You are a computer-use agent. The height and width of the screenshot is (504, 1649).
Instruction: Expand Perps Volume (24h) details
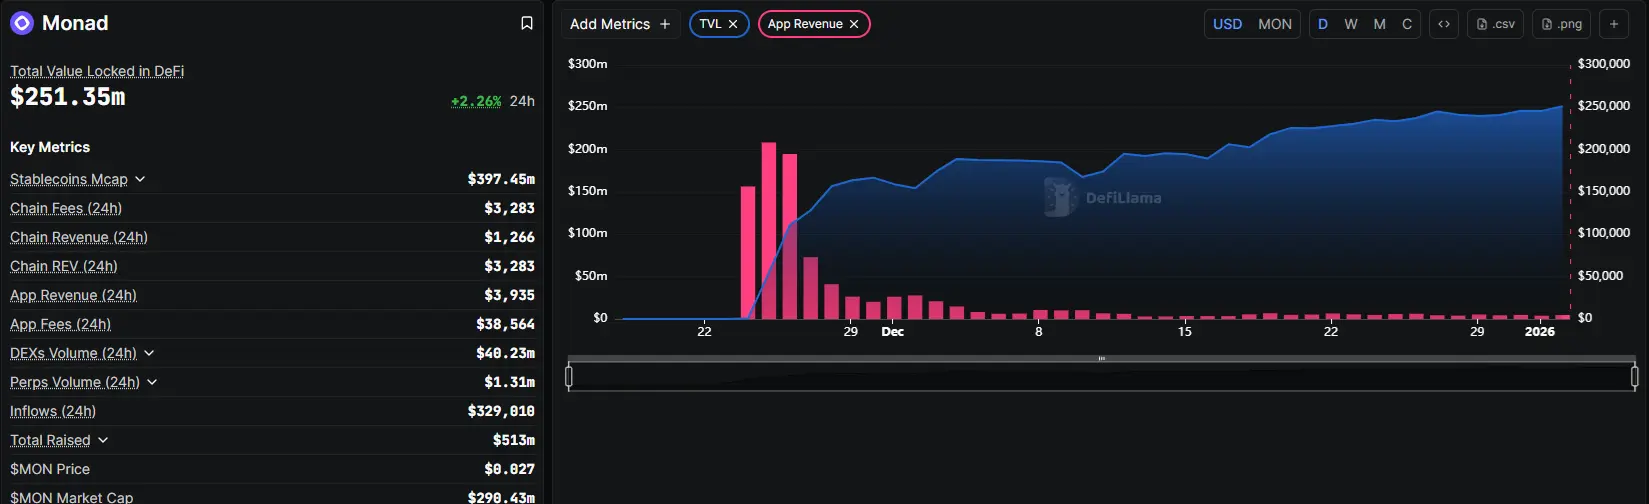click(152, 382)
